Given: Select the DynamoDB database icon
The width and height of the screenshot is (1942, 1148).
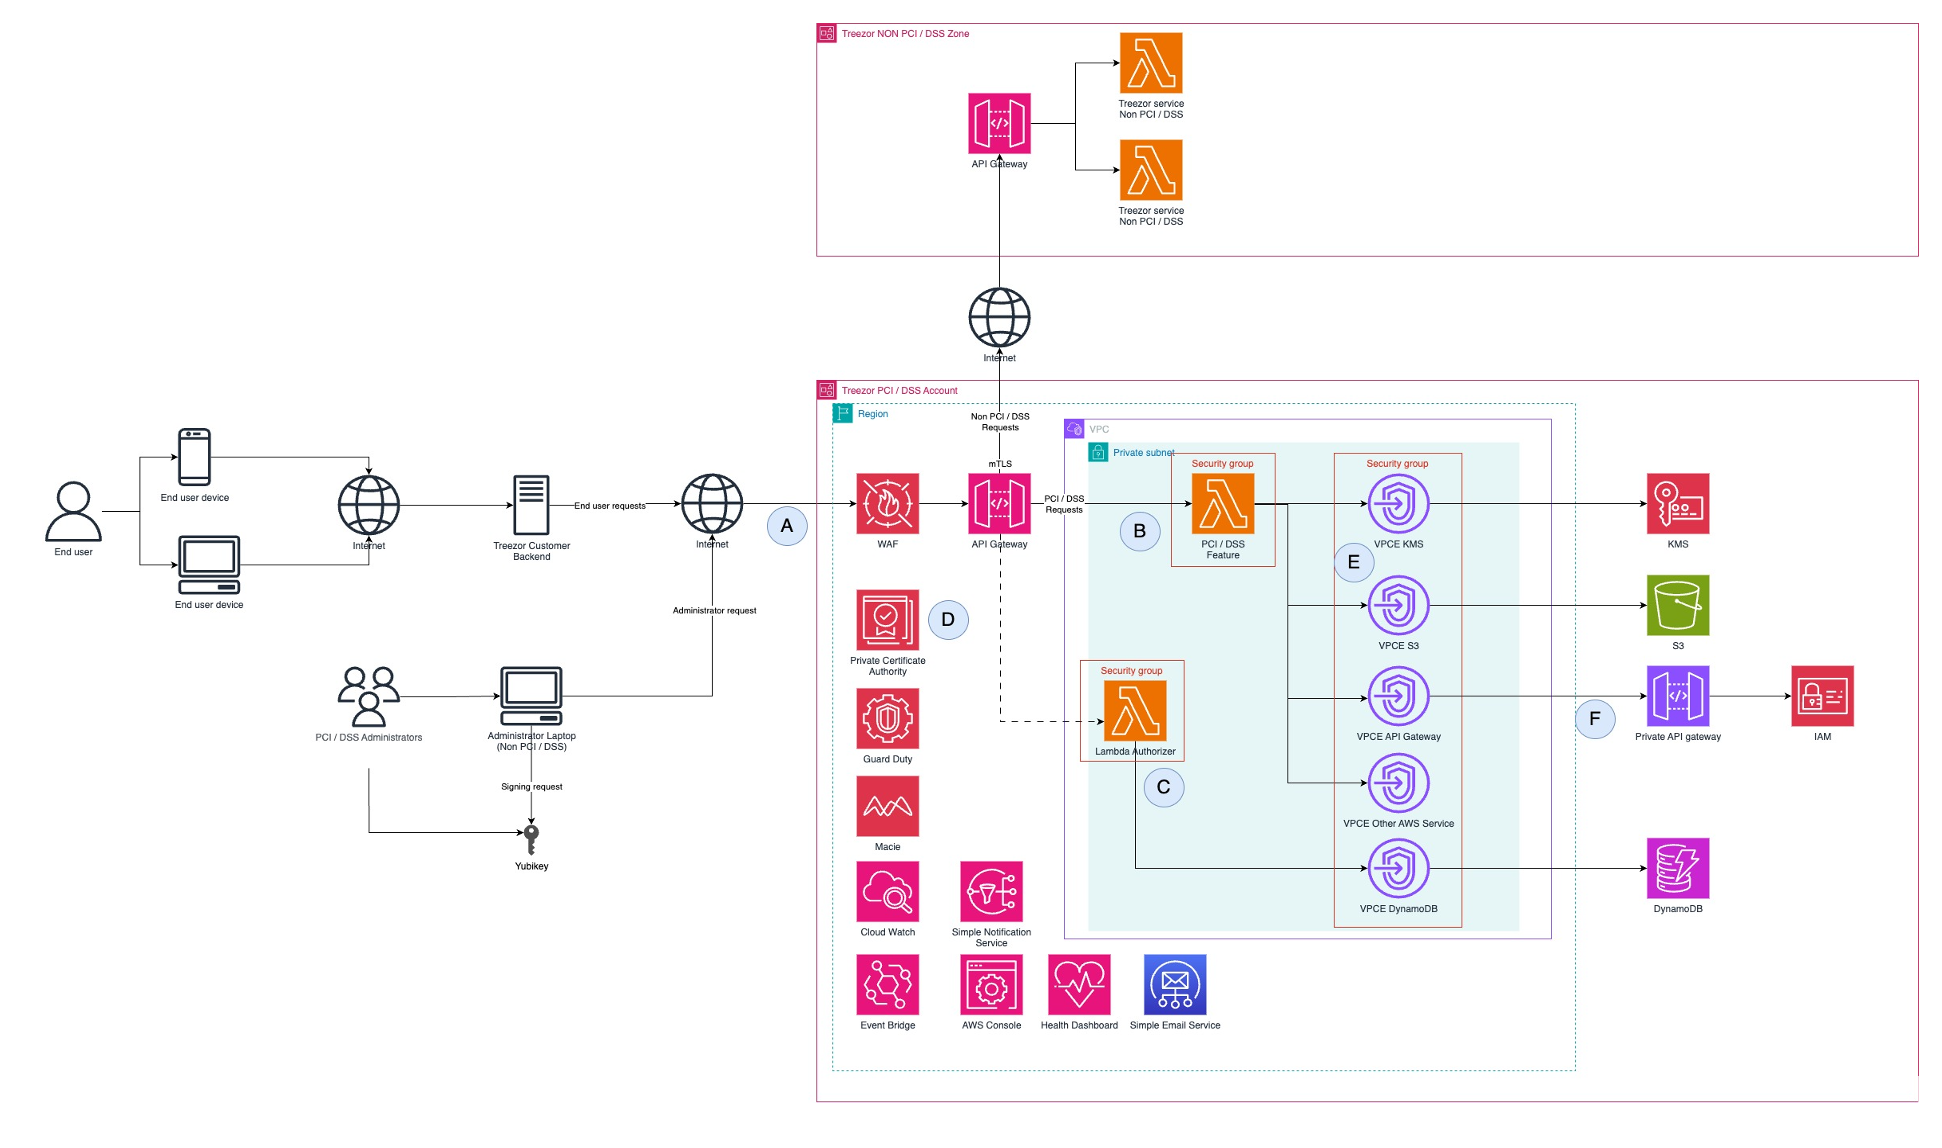Looking at the screenshot, I should click(1677, 869).
